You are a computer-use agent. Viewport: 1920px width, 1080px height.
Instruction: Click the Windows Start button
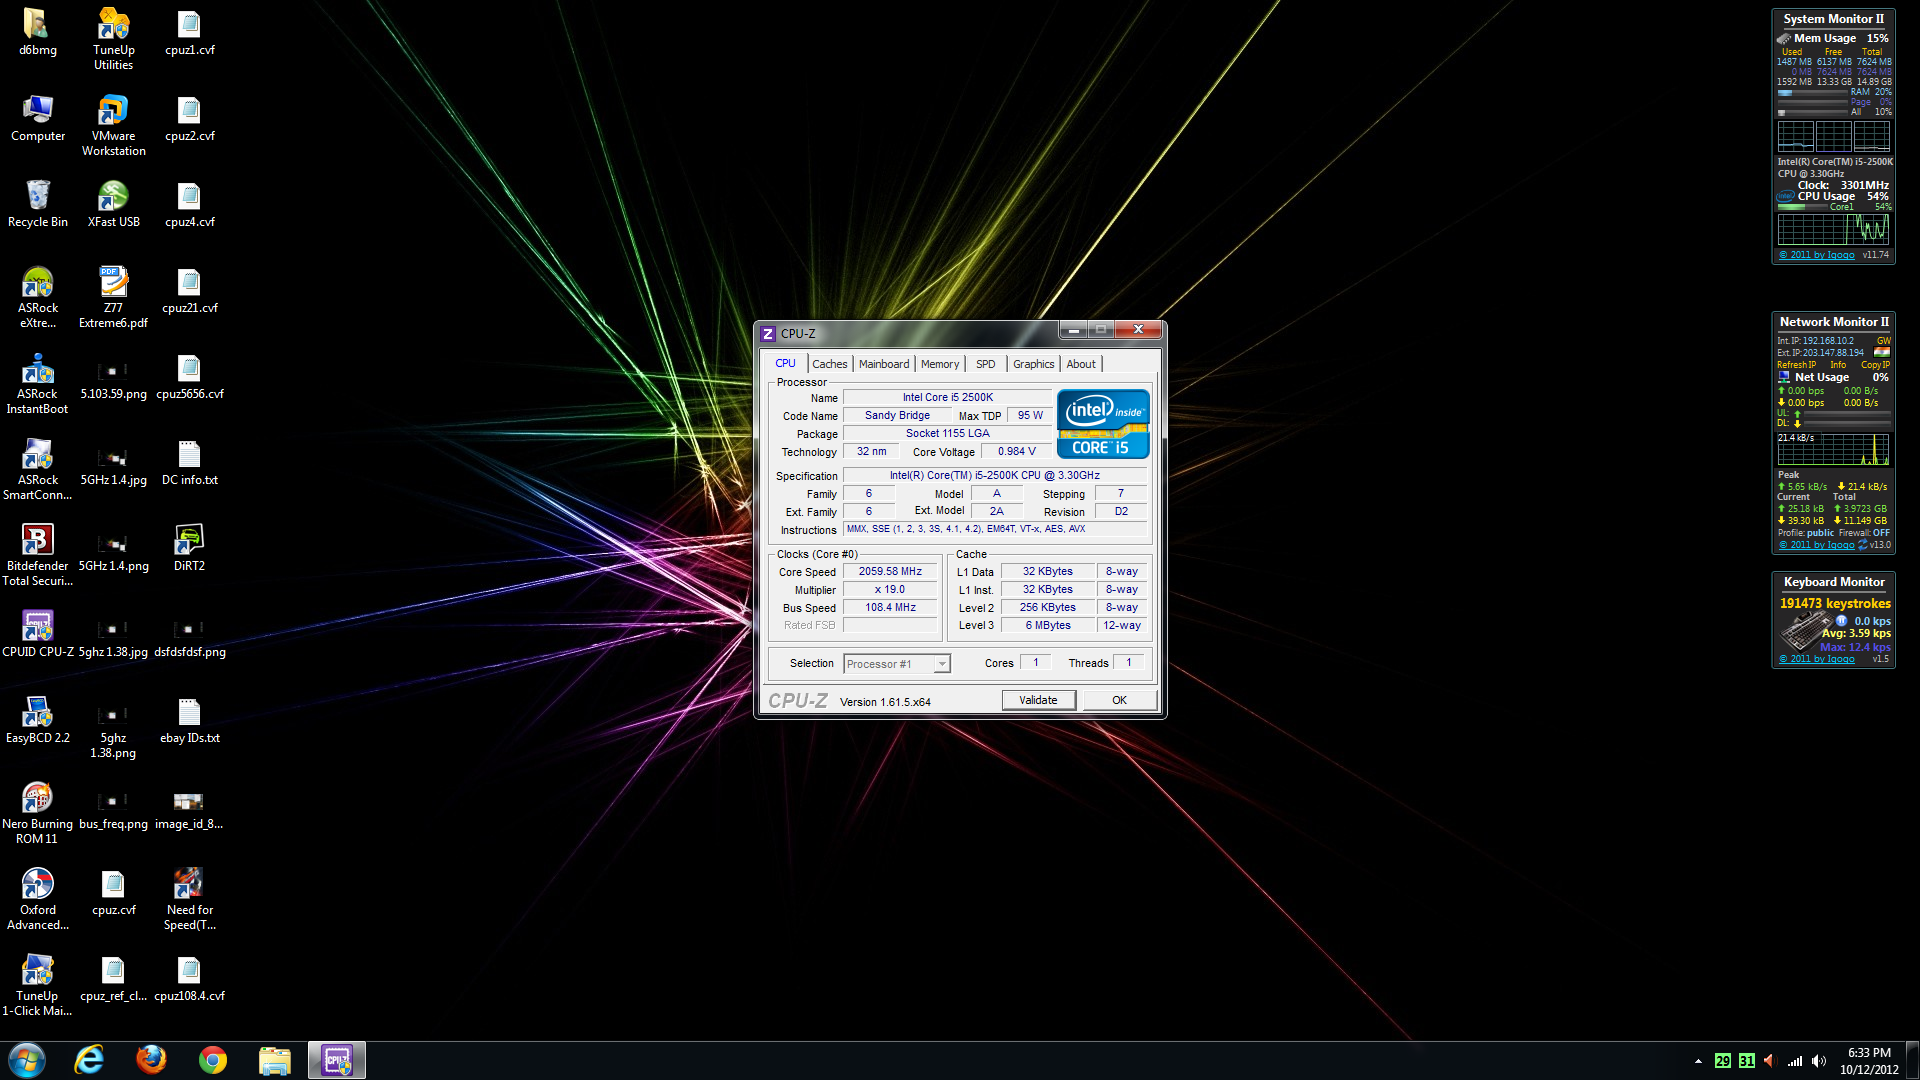click(27, 1060)
